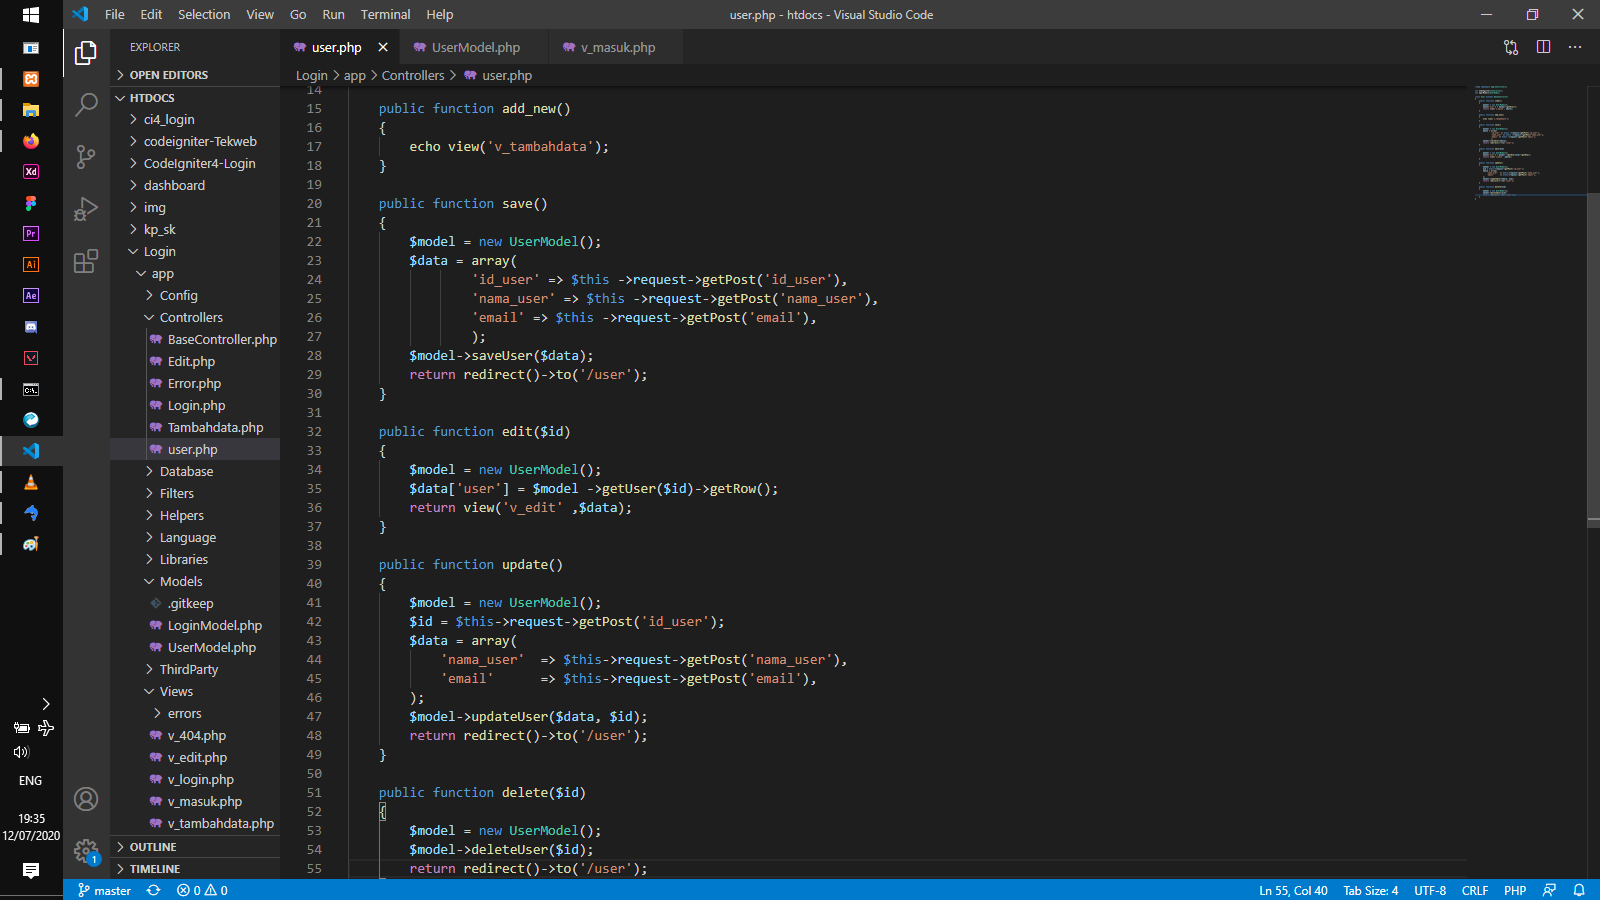Open Firefox from the taskbar

coord(31,141)
